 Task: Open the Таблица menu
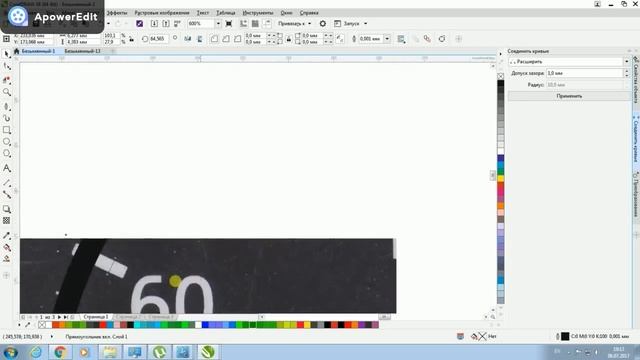[x=226, y=13]
